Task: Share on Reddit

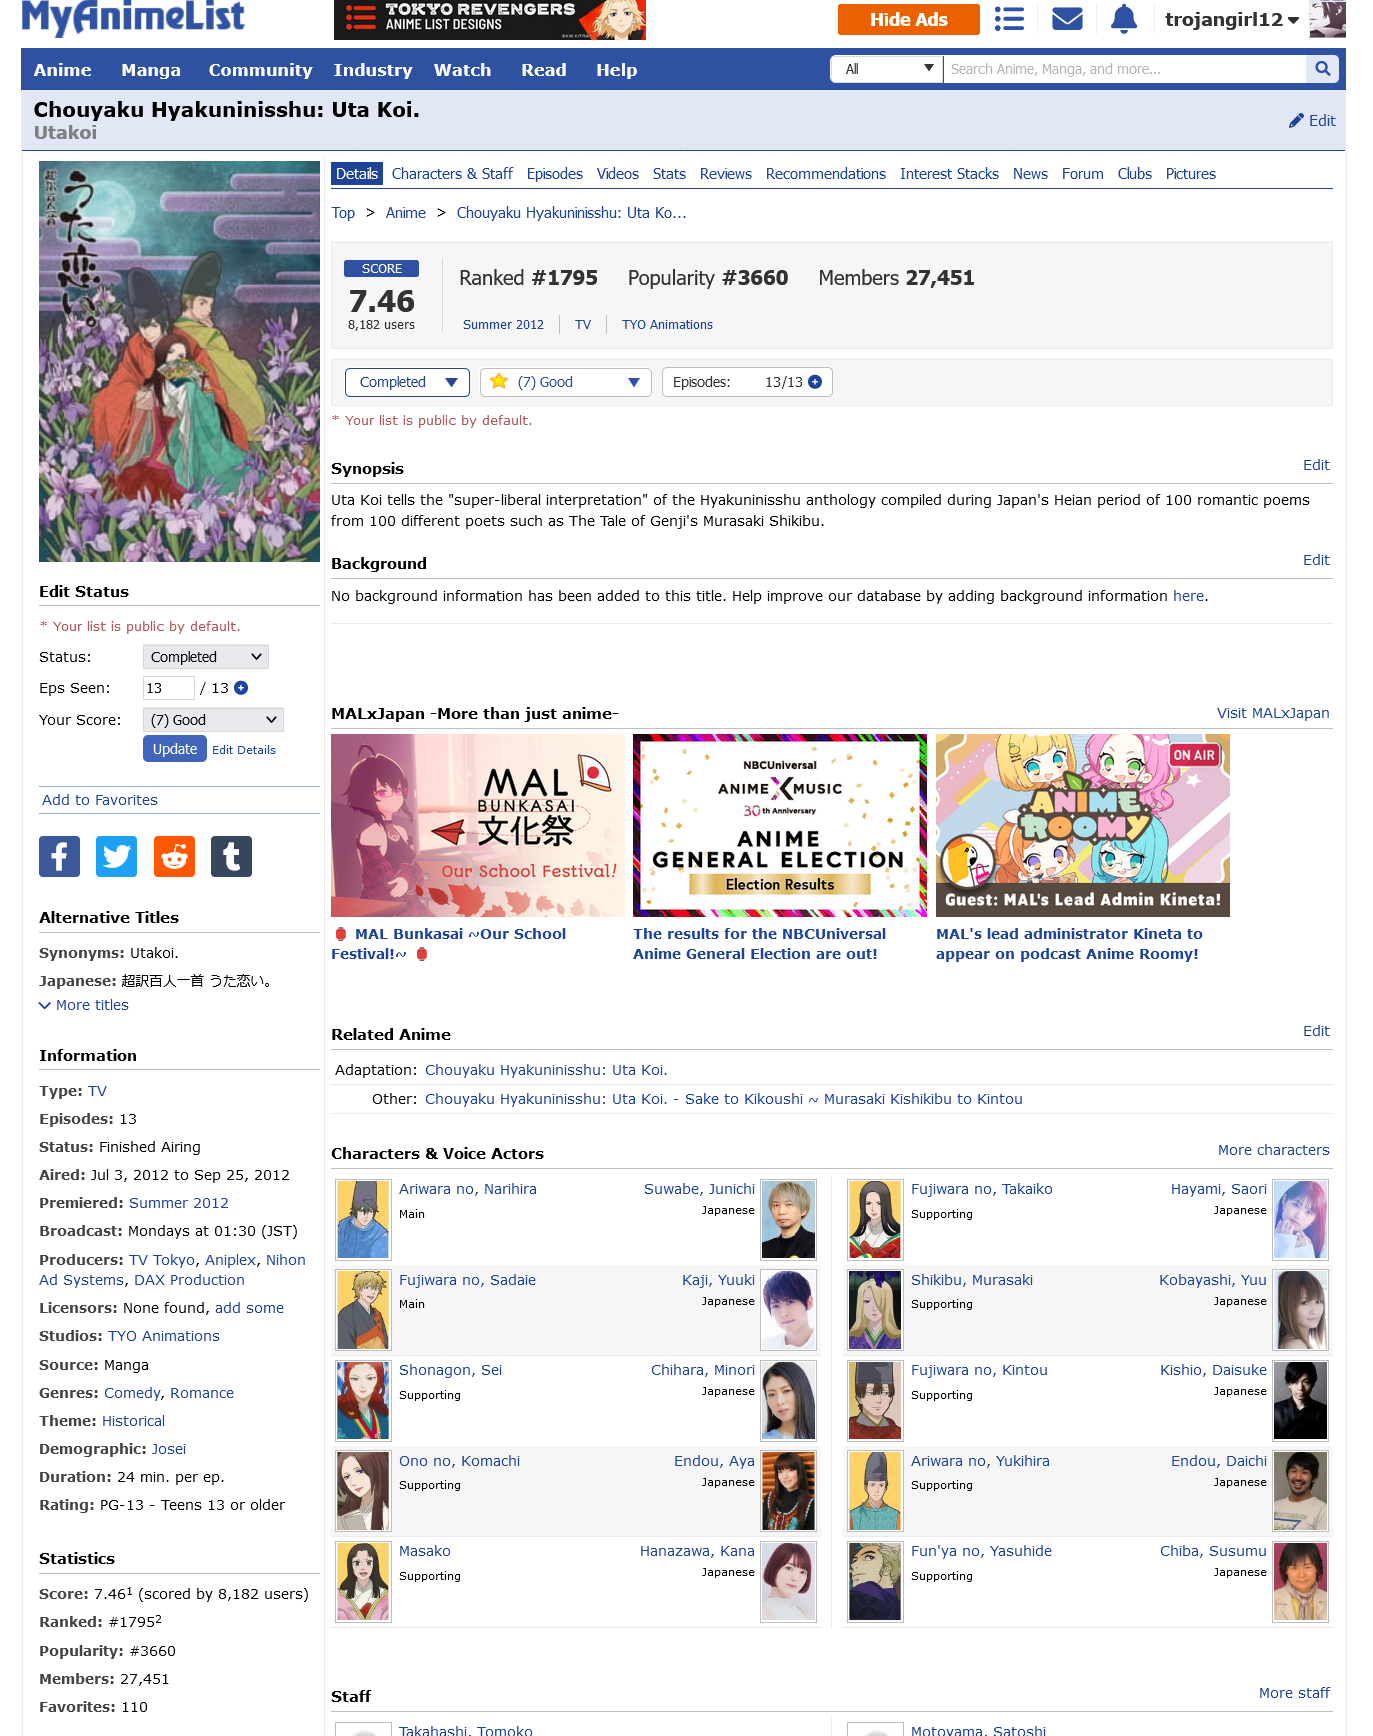Action: click(174, 856)
